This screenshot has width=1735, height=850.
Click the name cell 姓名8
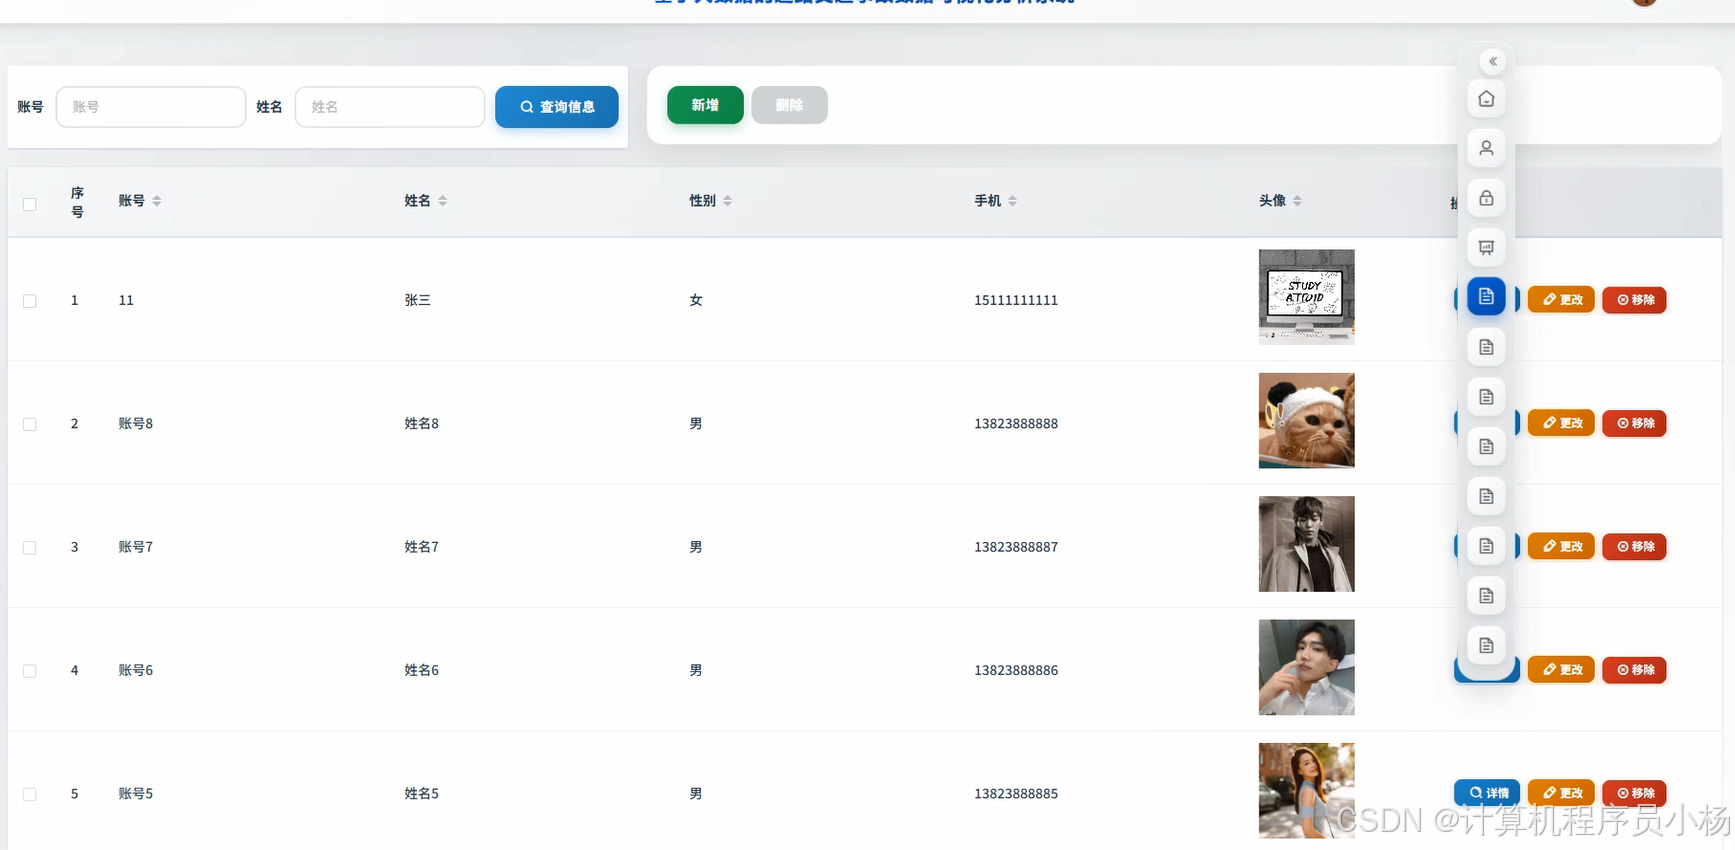tap(421, 424)
